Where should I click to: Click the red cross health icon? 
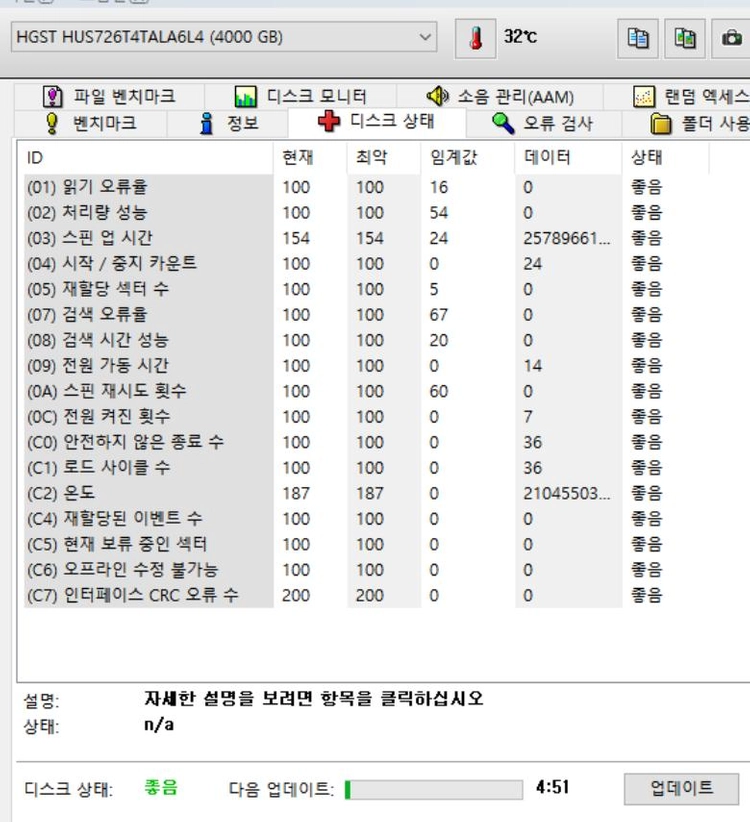pyautogui.click(x=329, y=121)
